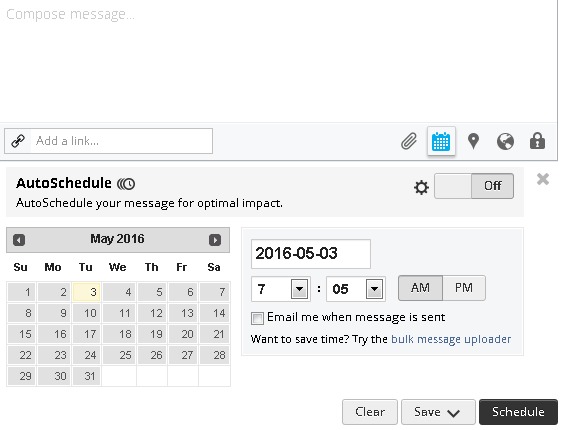
Task: Open AutoSchedule settings gear
Action: pos(421,187)
